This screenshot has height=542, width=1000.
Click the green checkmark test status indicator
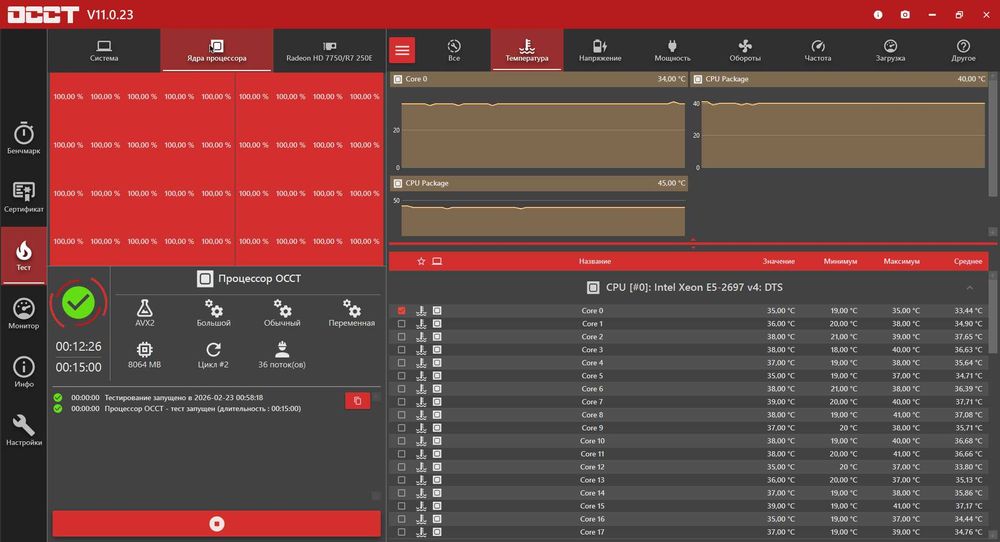click(x=78, y=303)
